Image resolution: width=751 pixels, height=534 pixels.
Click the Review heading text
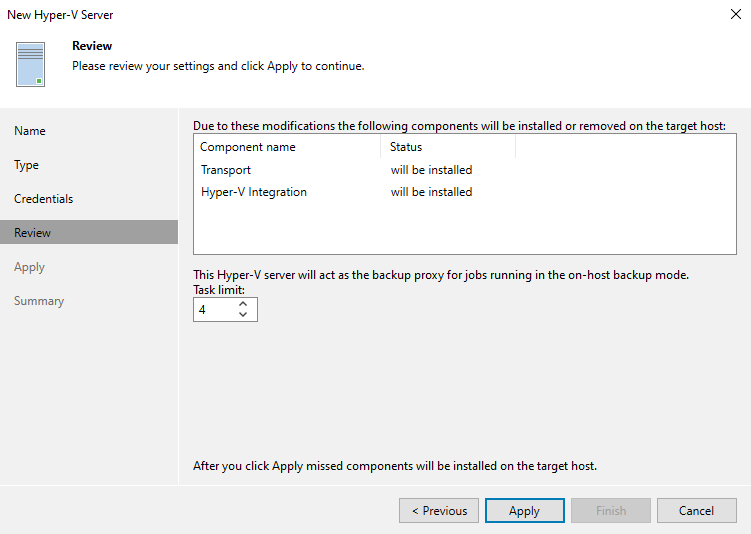[x=92, y=46]
